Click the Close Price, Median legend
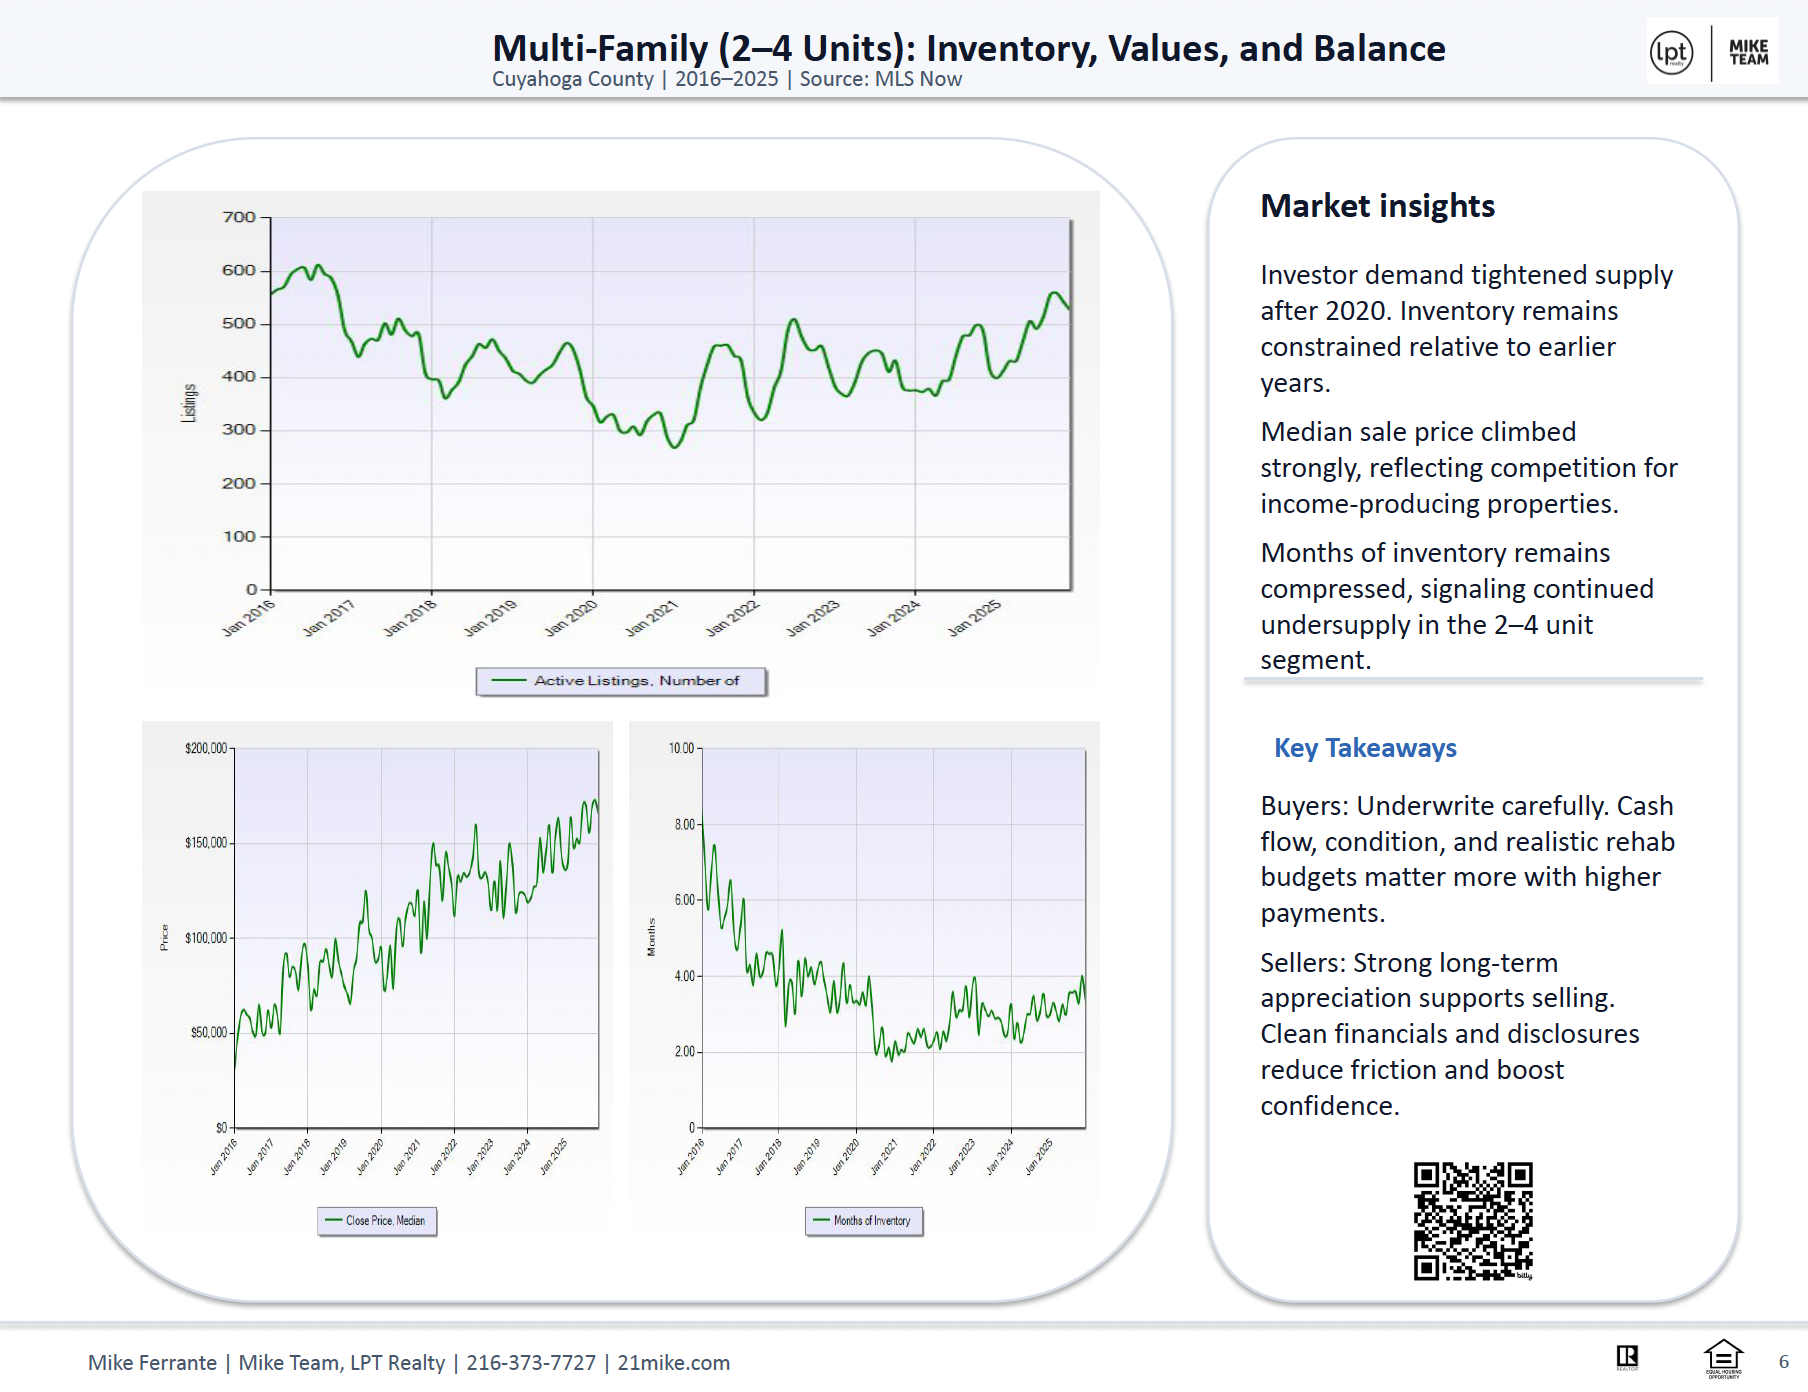The image size is (1808, 1392). 377,1221
